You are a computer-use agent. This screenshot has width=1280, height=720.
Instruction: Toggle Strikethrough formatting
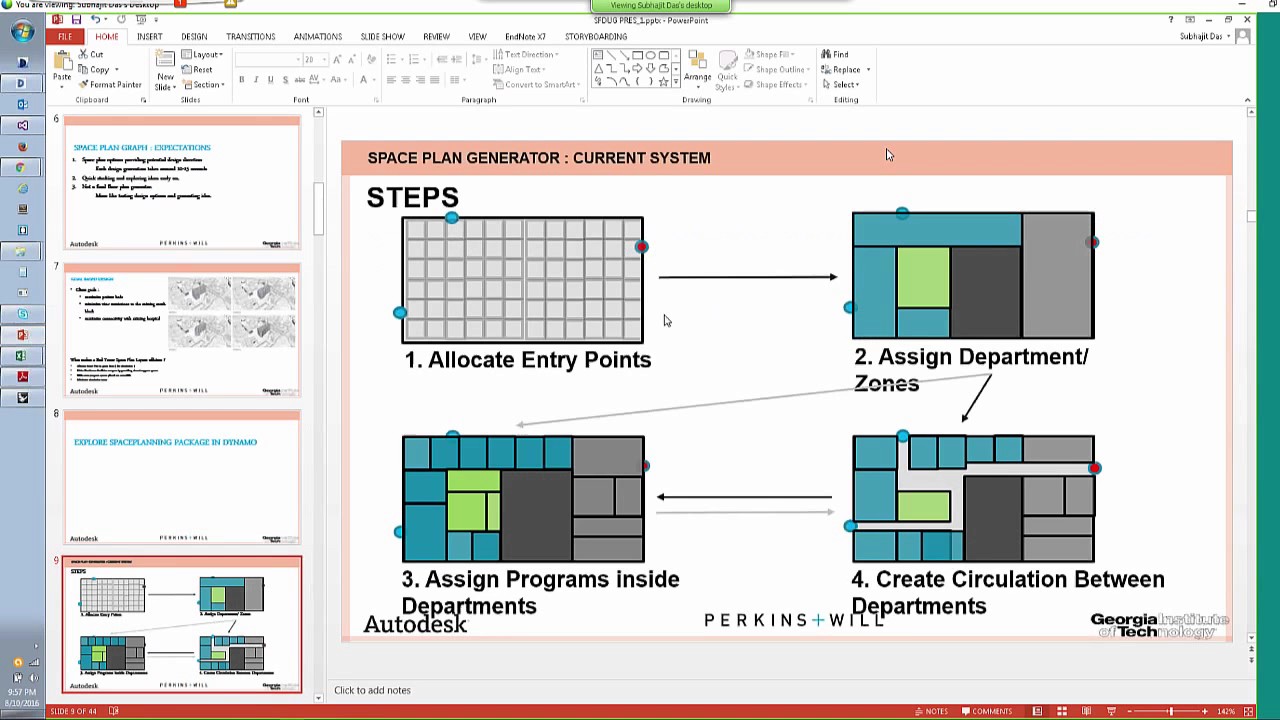pyautogui.click(x=301, y=80)
